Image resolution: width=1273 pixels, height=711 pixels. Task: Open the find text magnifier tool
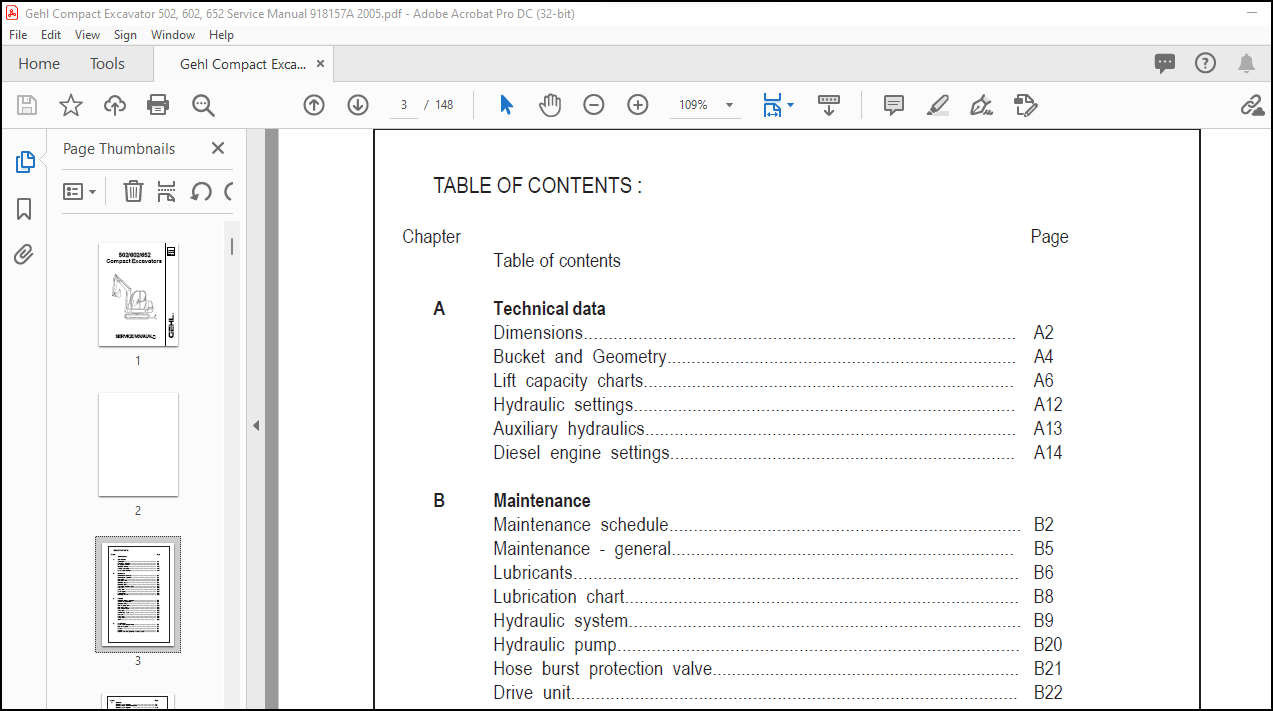coord(204,105)
